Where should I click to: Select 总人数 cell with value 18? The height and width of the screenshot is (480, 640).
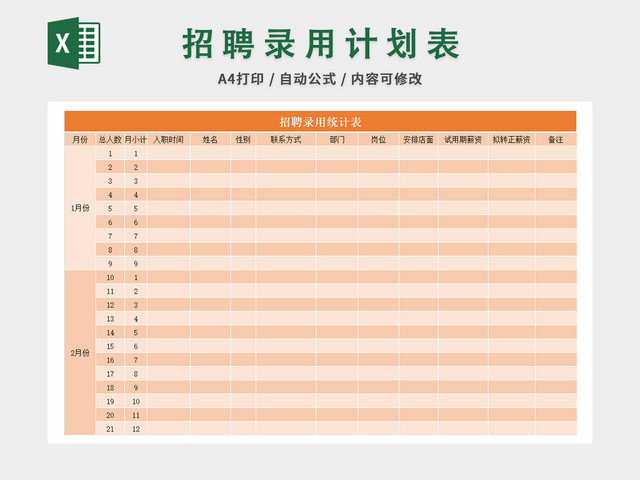coord(110,388)
